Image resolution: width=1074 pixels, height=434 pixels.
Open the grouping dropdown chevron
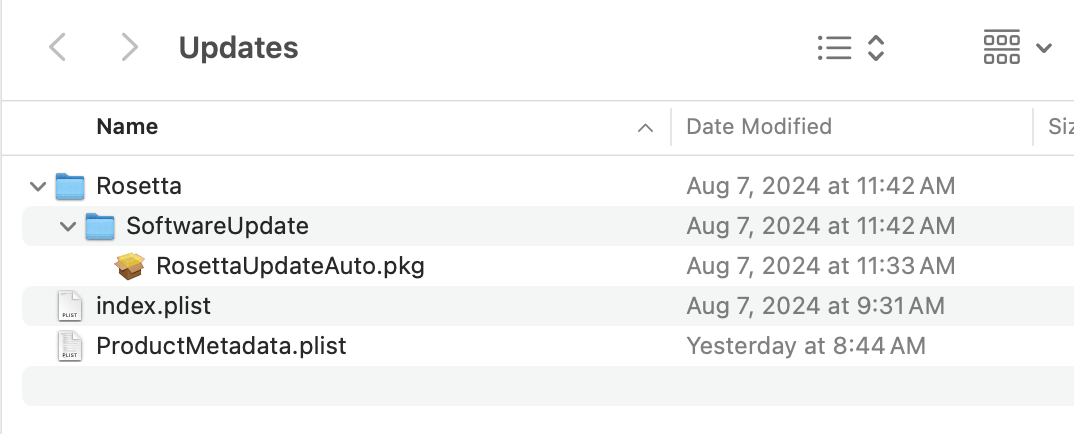click(1044, 48)
